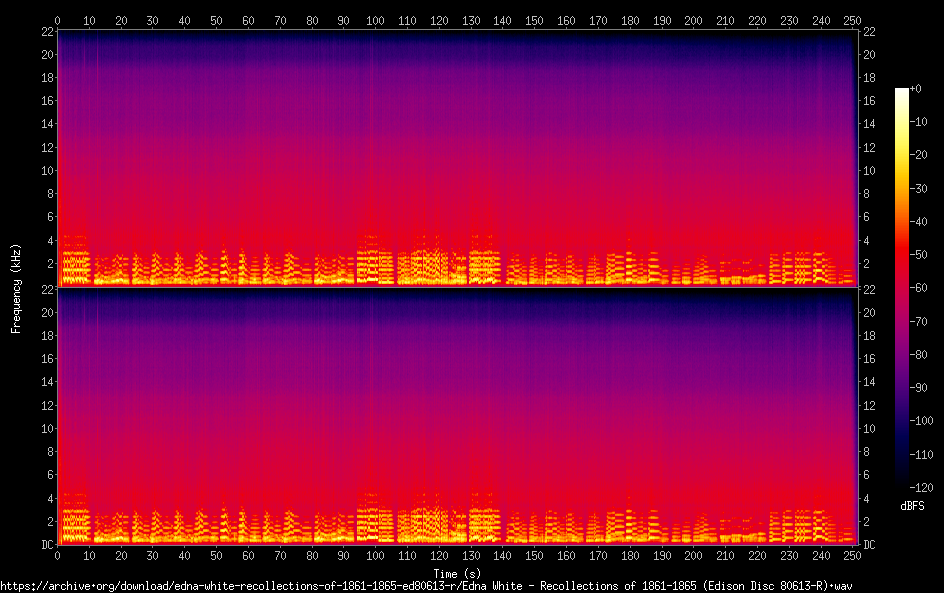The image size is (944, 593).
Task: Click the dBFS color gradient scale bar
Action: click(901, 288)
